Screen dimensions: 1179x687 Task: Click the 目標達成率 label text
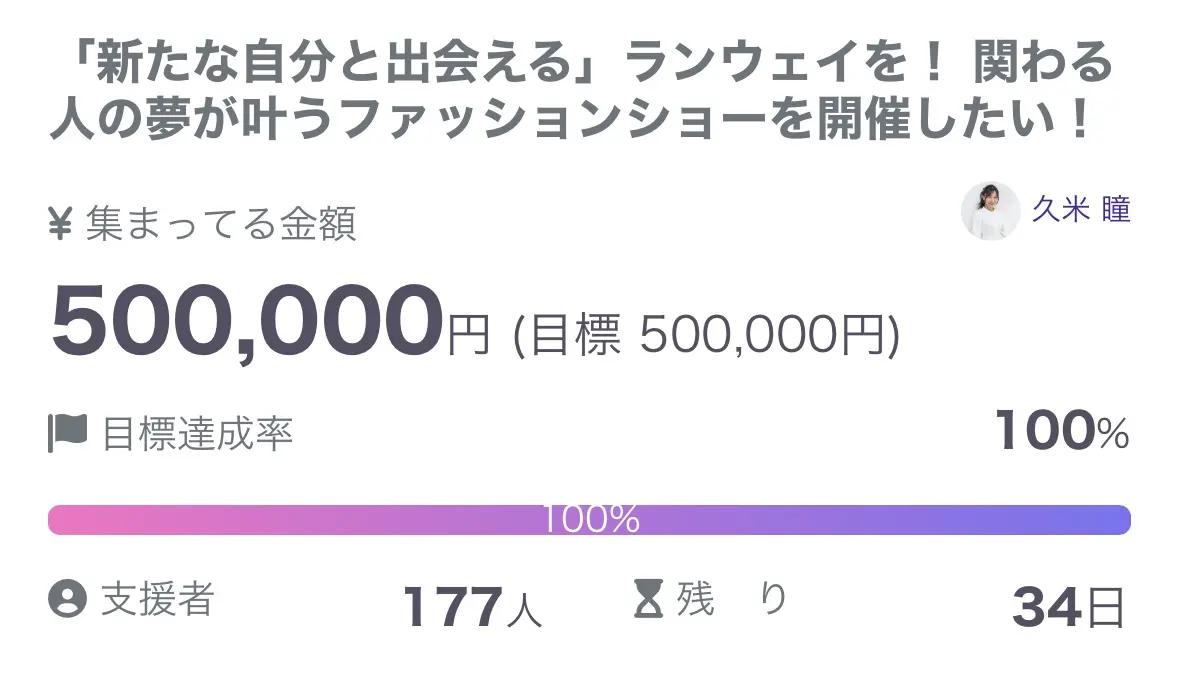[197, 434]
